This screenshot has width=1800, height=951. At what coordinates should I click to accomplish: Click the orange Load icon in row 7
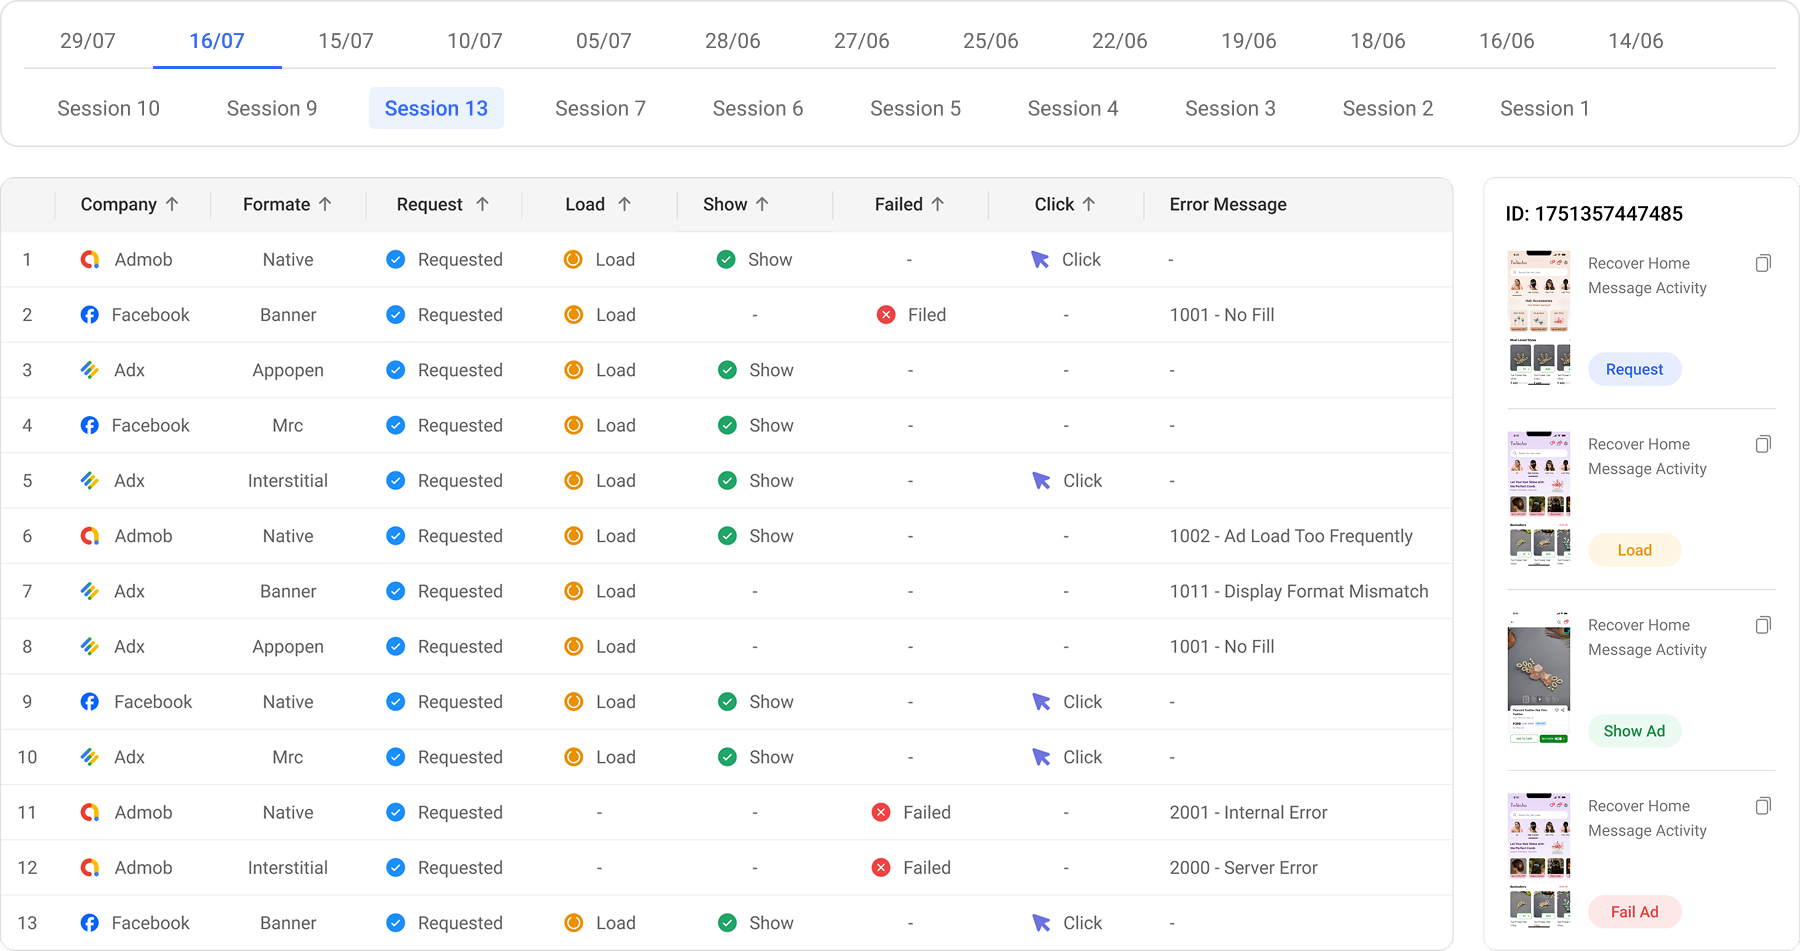(x=574, y=592)
